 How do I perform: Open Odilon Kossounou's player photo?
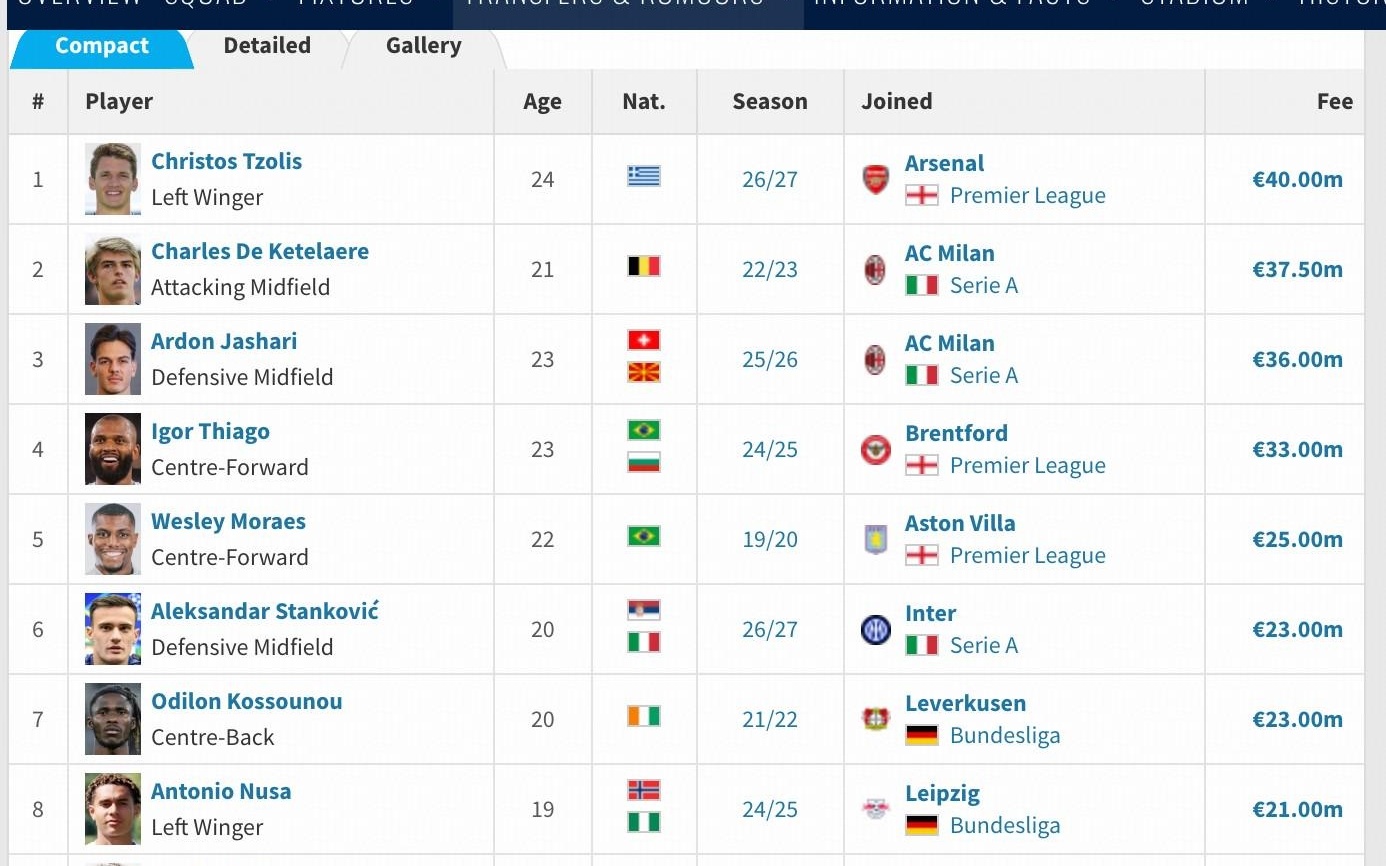coord(112,719)
